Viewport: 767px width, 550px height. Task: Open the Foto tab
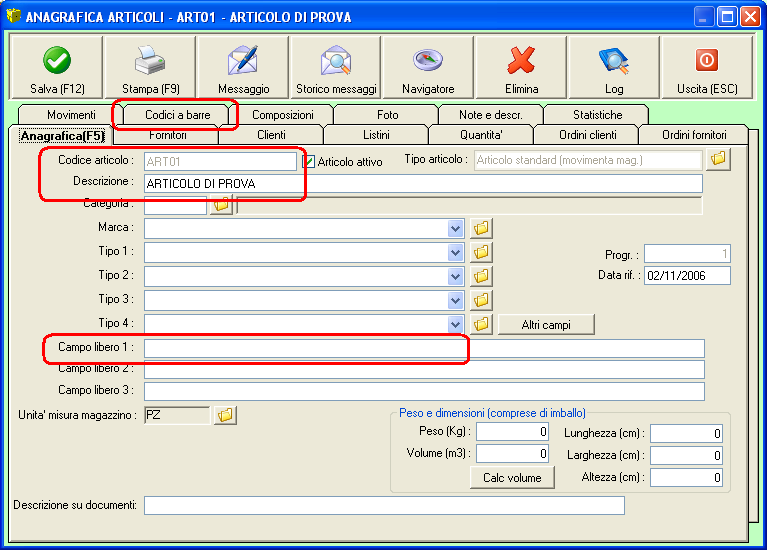[387, 115]
